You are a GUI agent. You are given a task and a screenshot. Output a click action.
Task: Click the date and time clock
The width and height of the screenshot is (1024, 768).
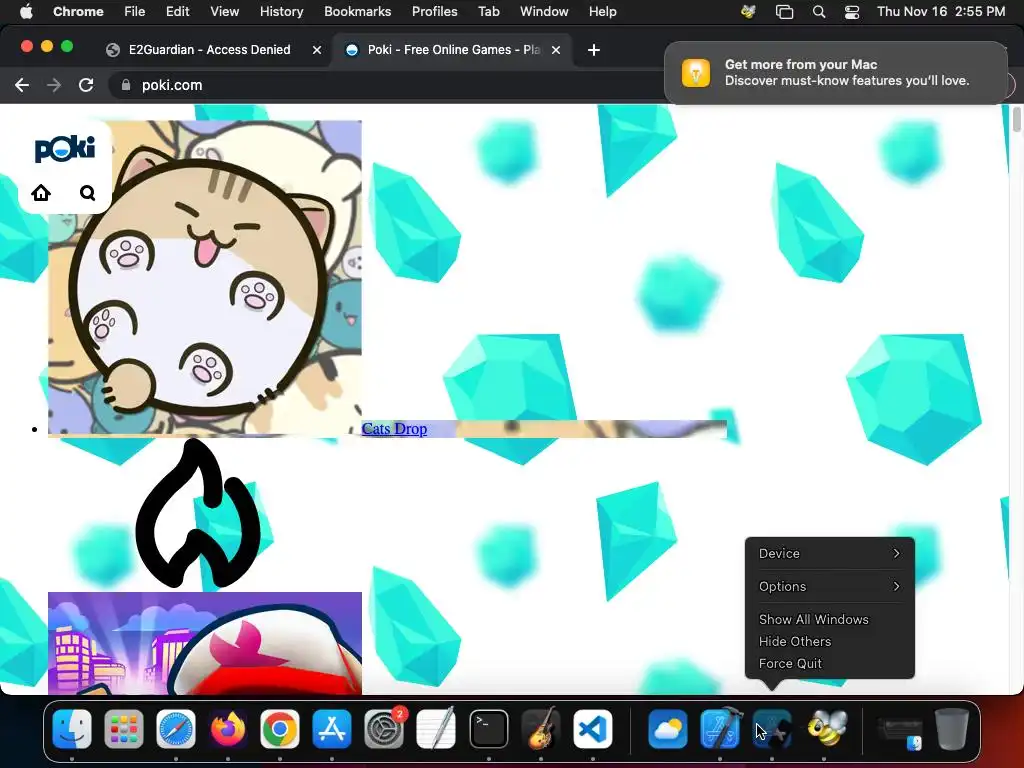click(x=941, y=12)
